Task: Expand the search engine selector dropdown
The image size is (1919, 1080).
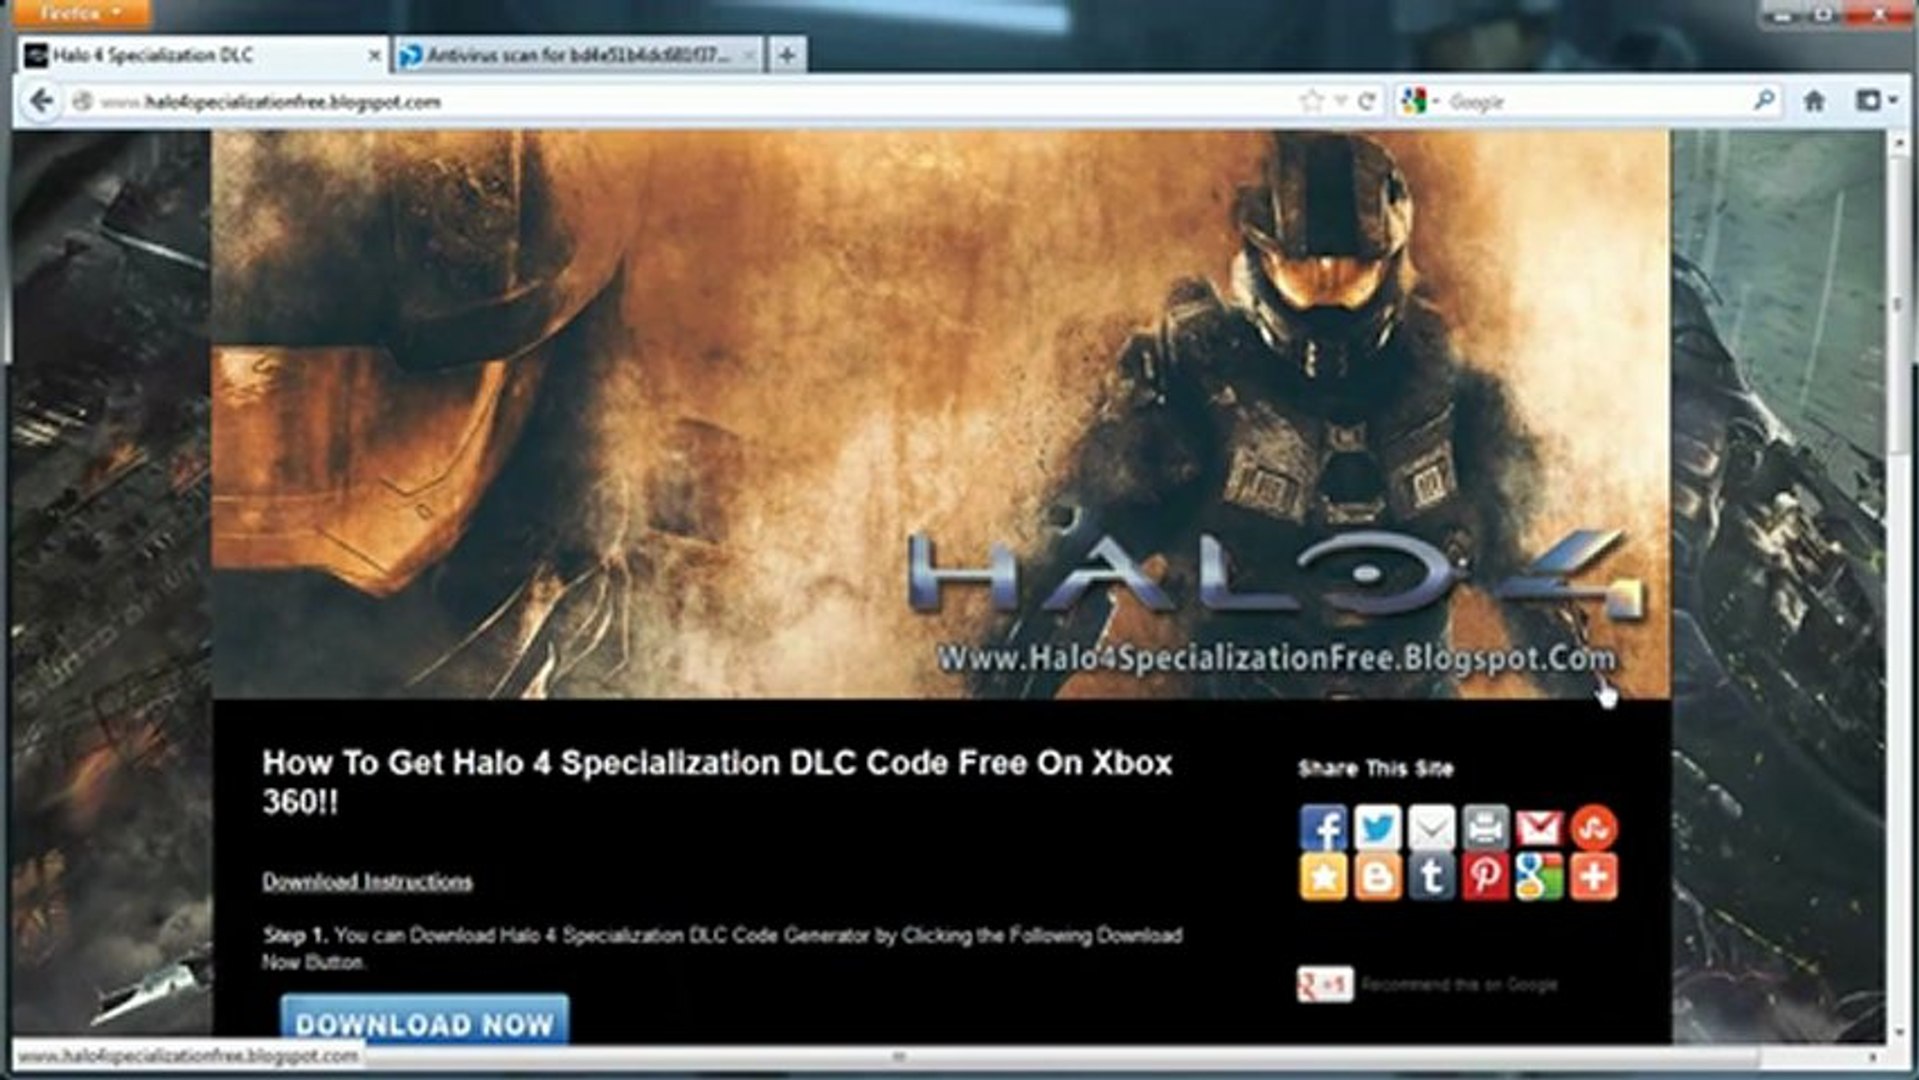Action: tap(1420, 101)
